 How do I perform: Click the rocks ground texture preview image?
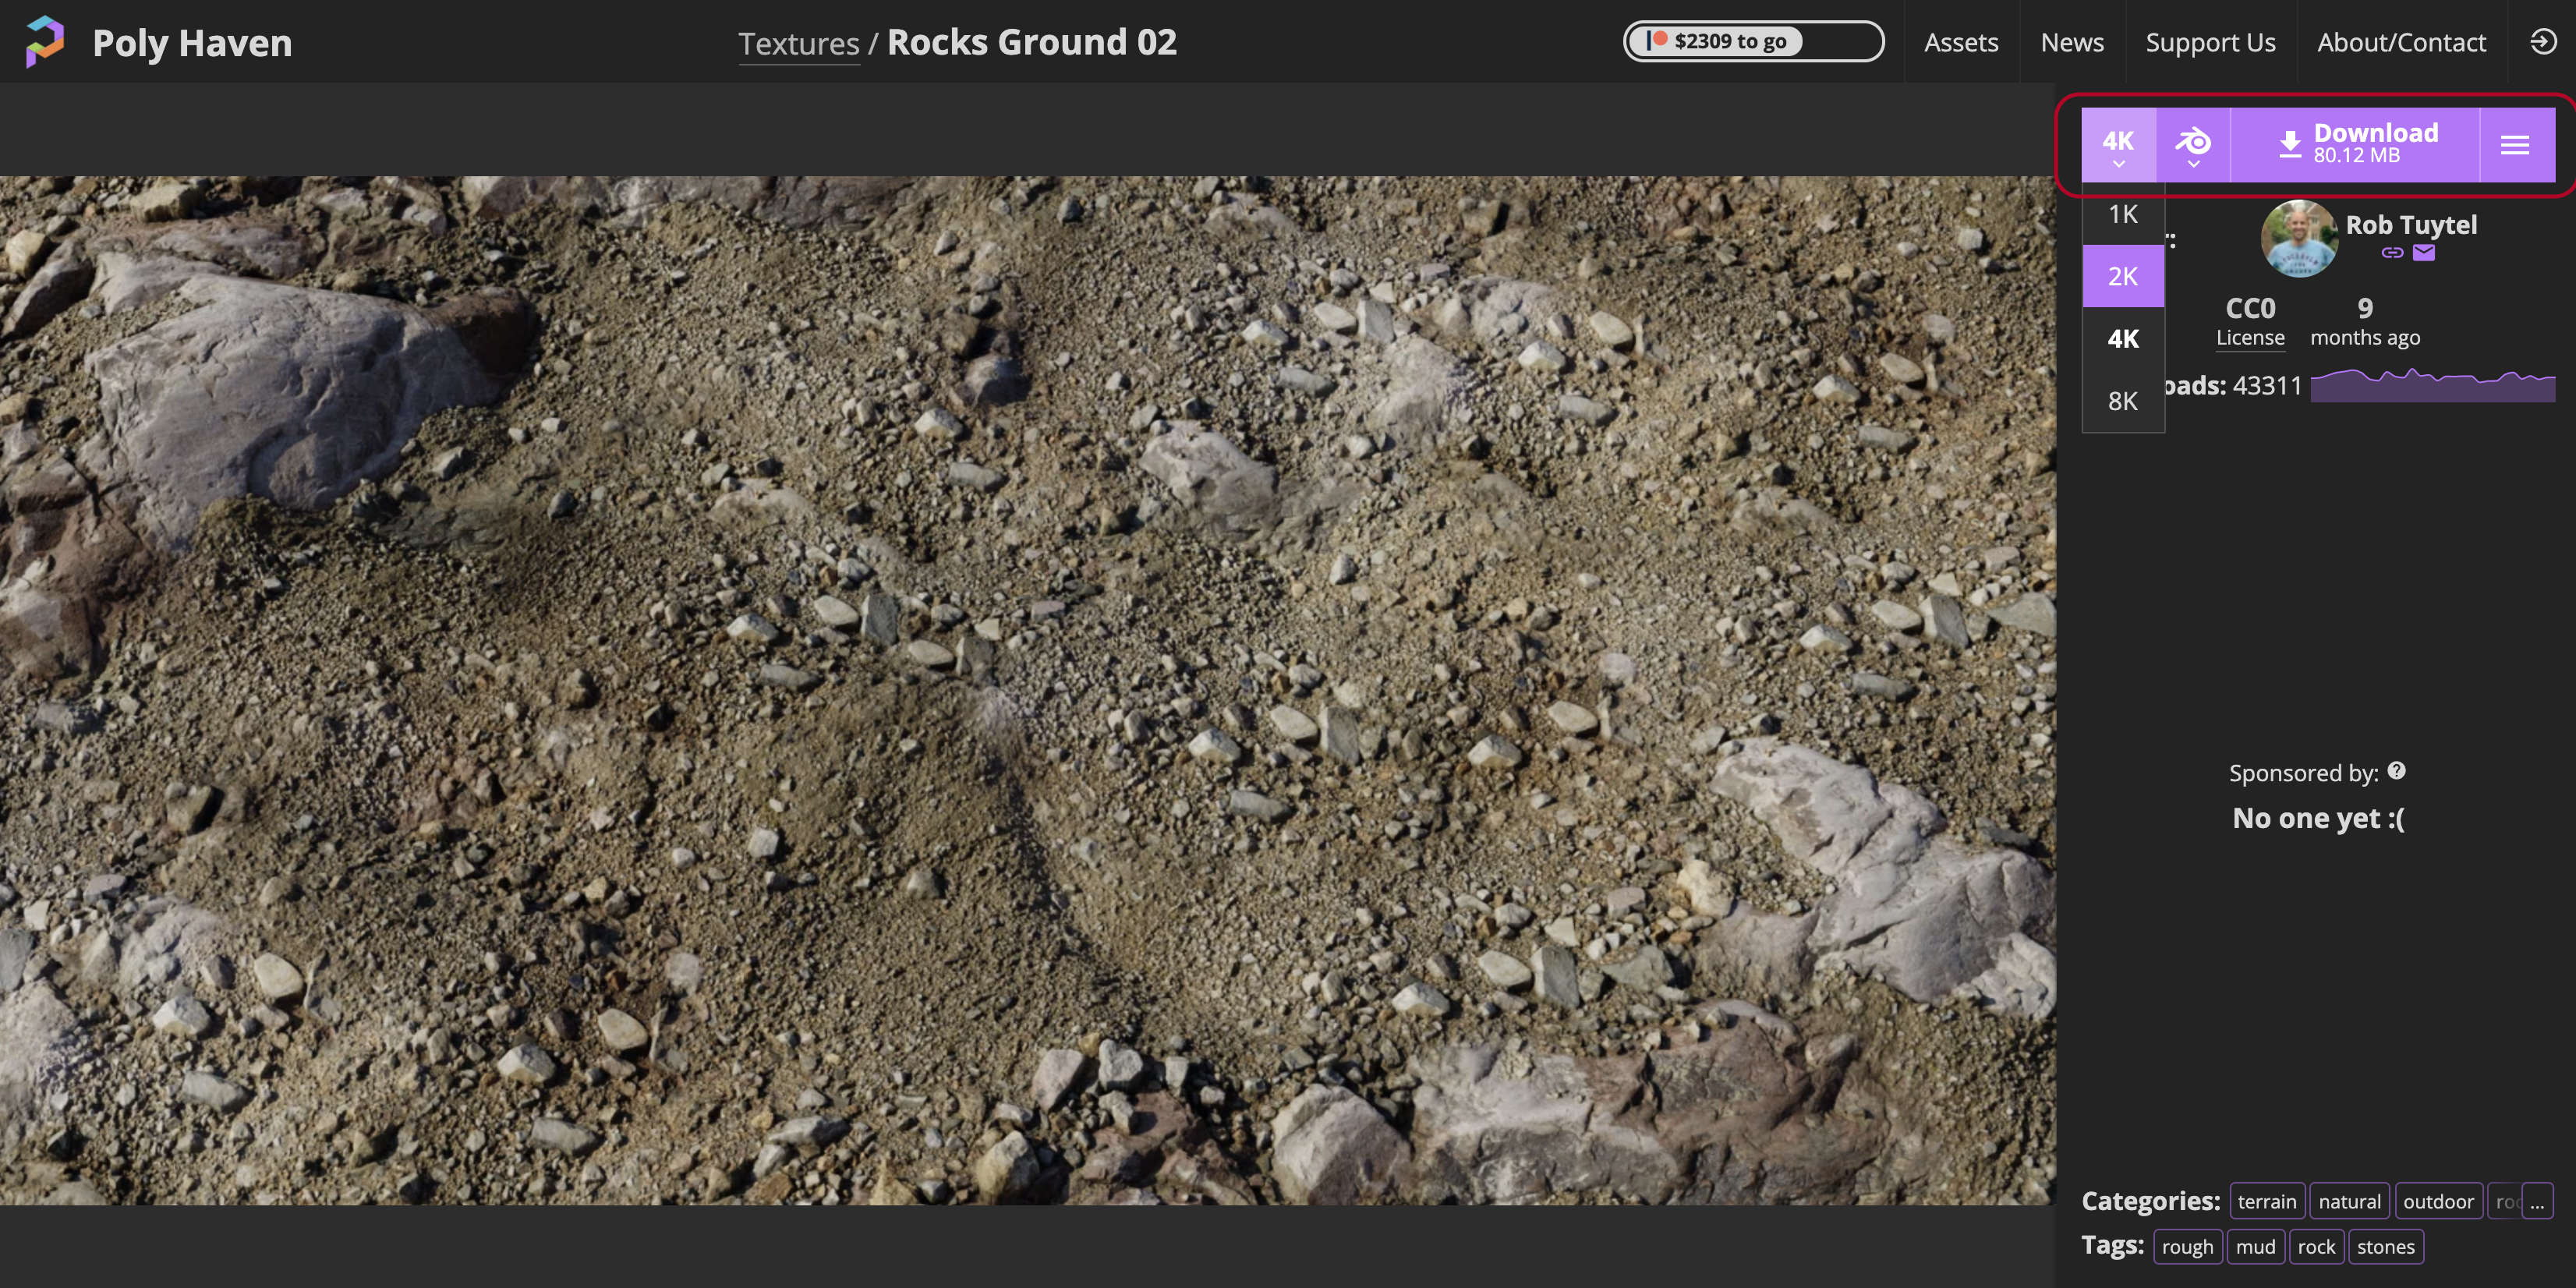(x=1026, y=690)
